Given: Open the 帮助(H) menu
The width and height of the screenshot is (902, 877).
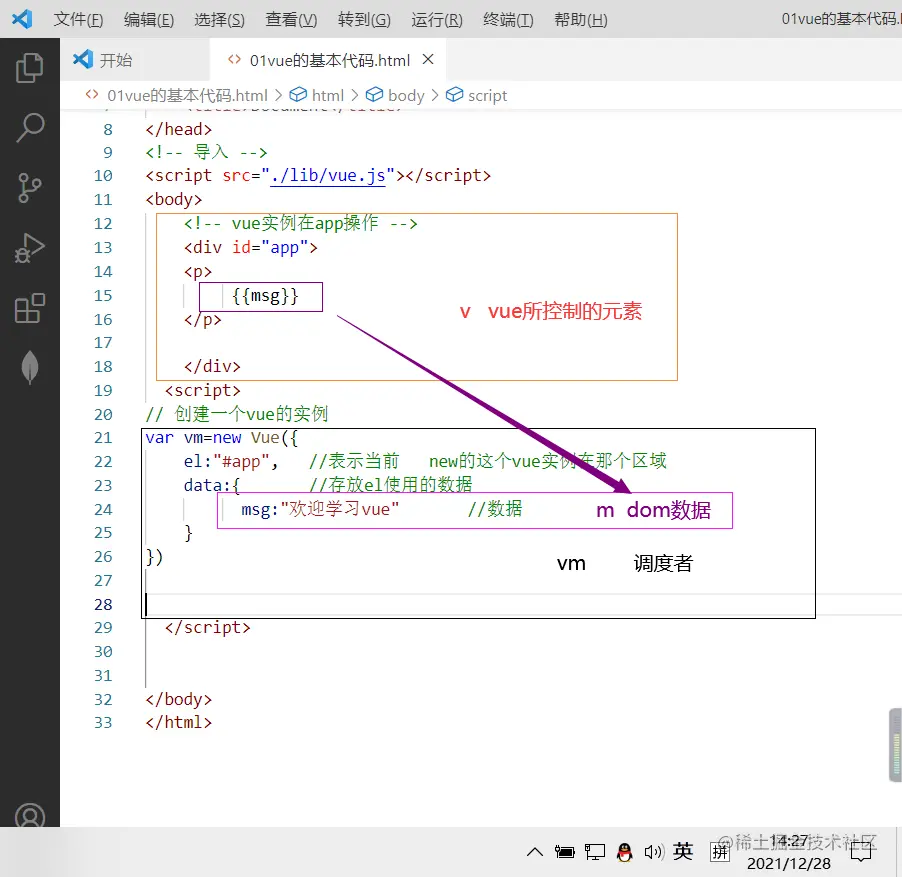Looking at the screenshot, I should coord(581,20).
